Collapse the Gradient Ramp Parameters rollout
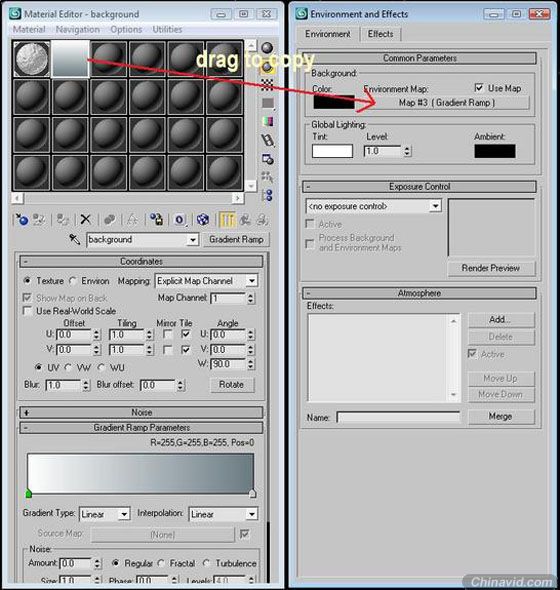This screenshot has height=590, width=560. 141,428
